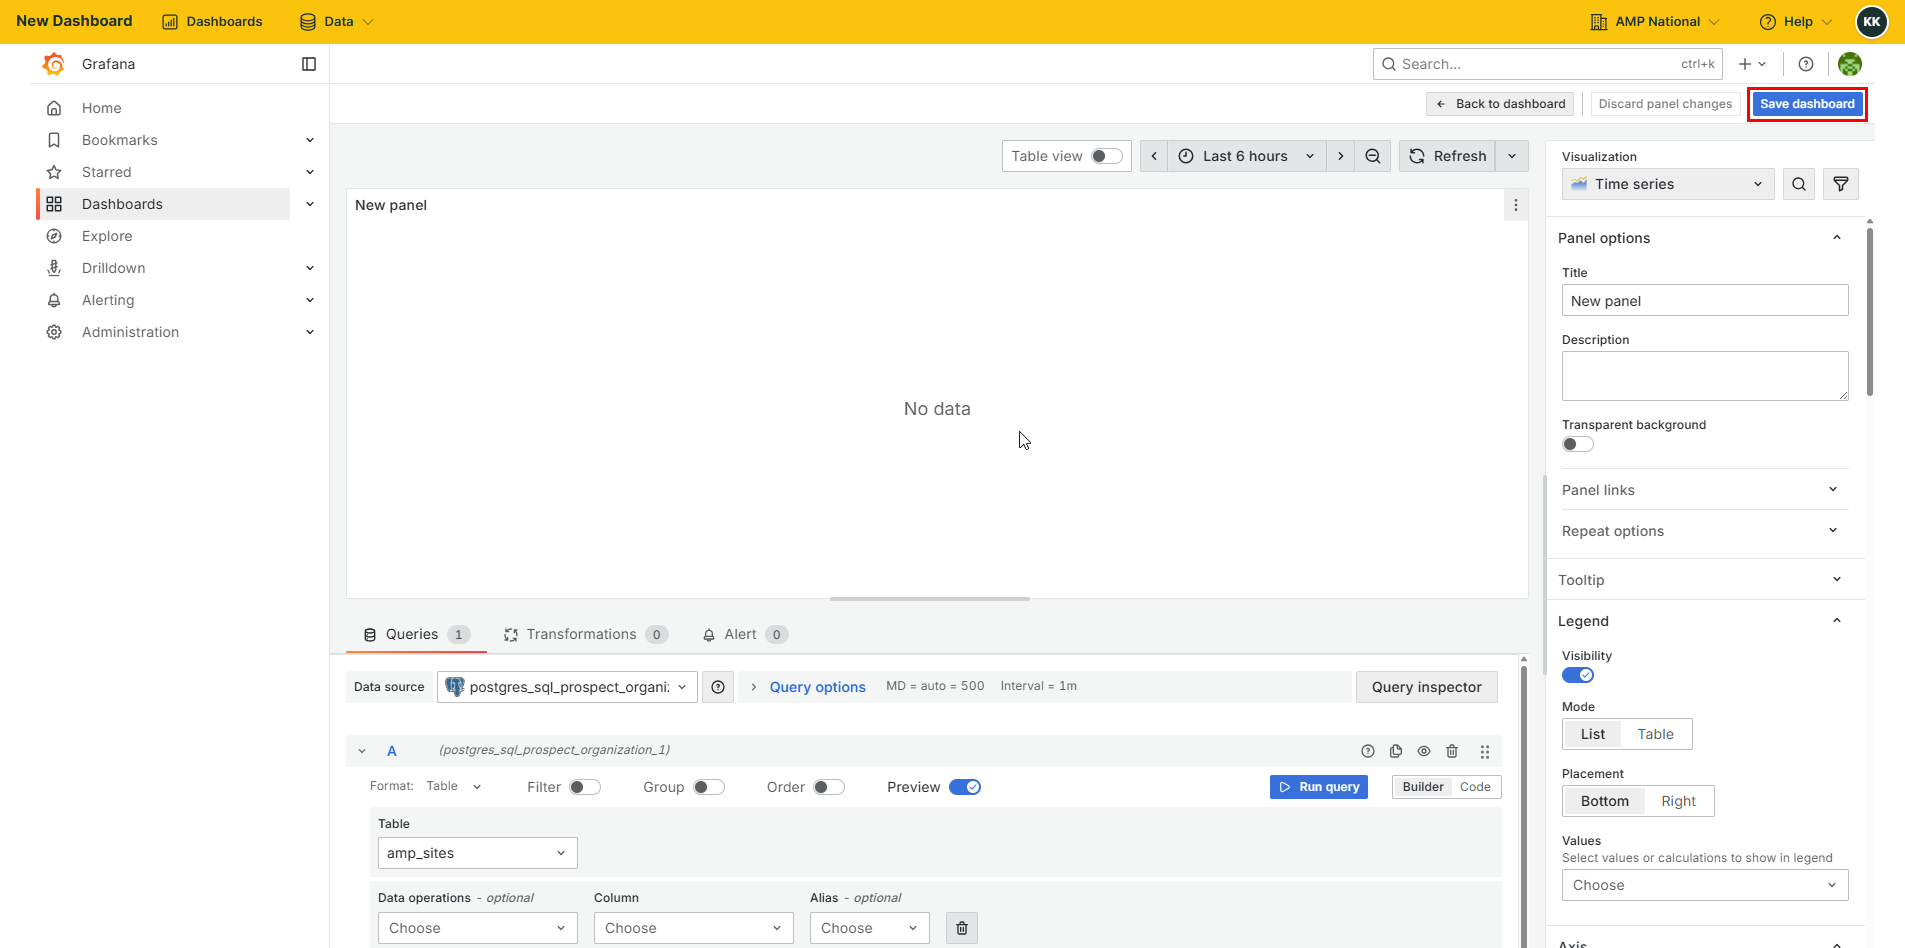Screen dimensions: 1905x948
Task: Switch query editor to Code mode
Action: tap(1475, 787)
